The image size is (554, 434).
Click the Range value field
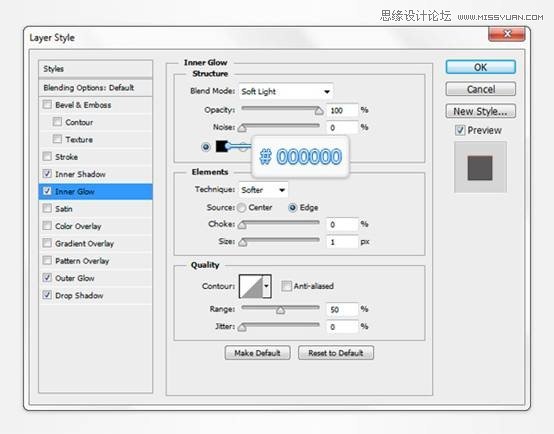(x=342, y=310)
